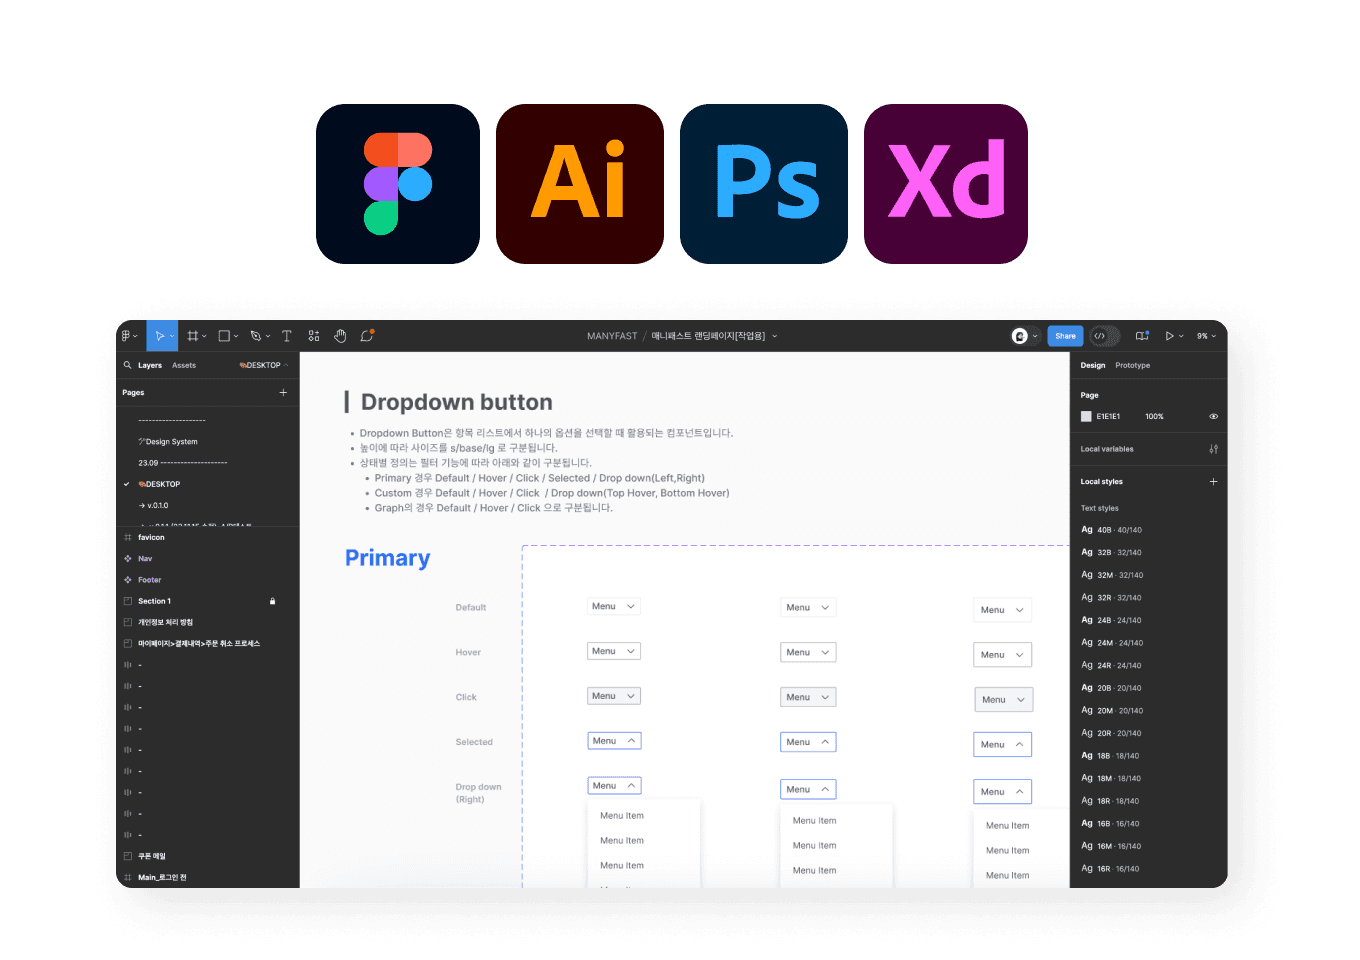Add a new local style
Viewport: 1360px width, 960px height.
tap(1213, 481)
